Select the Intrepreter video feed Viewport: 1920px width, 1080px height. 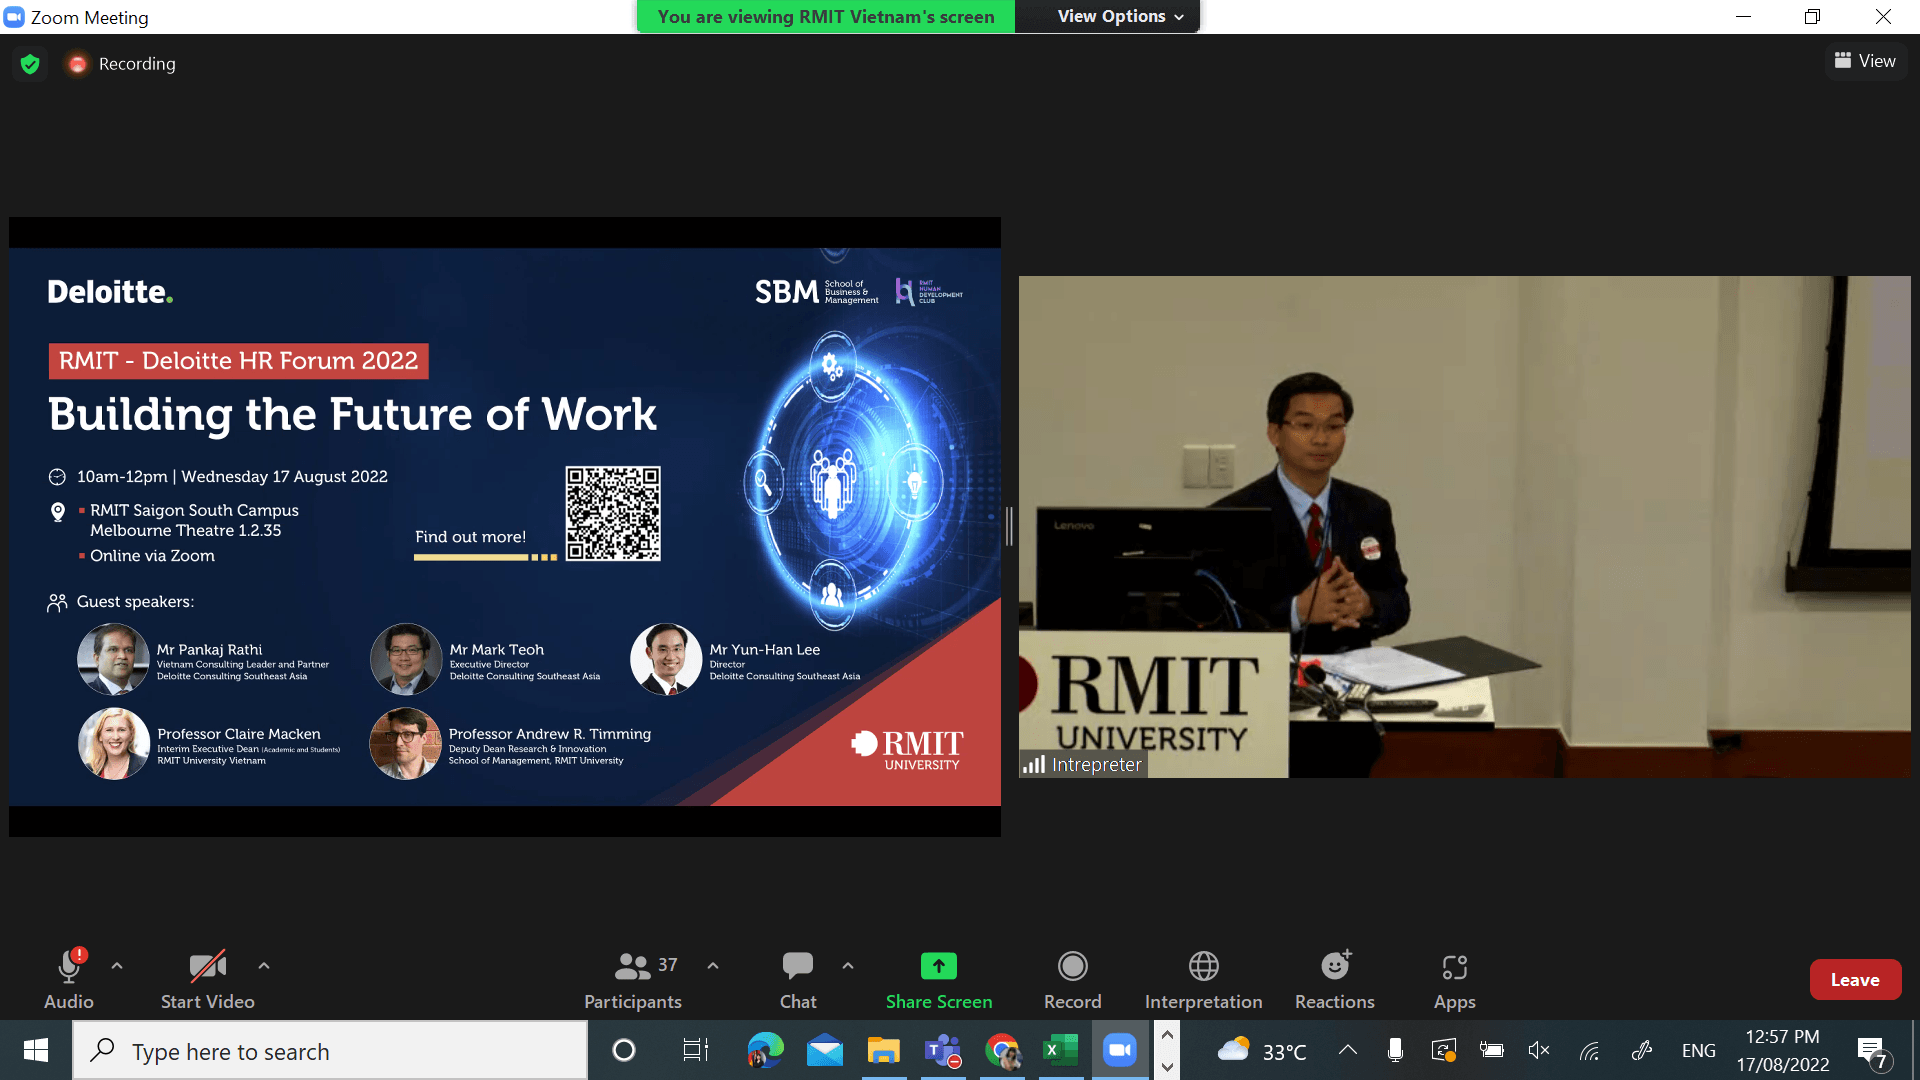pos(1464,527)
